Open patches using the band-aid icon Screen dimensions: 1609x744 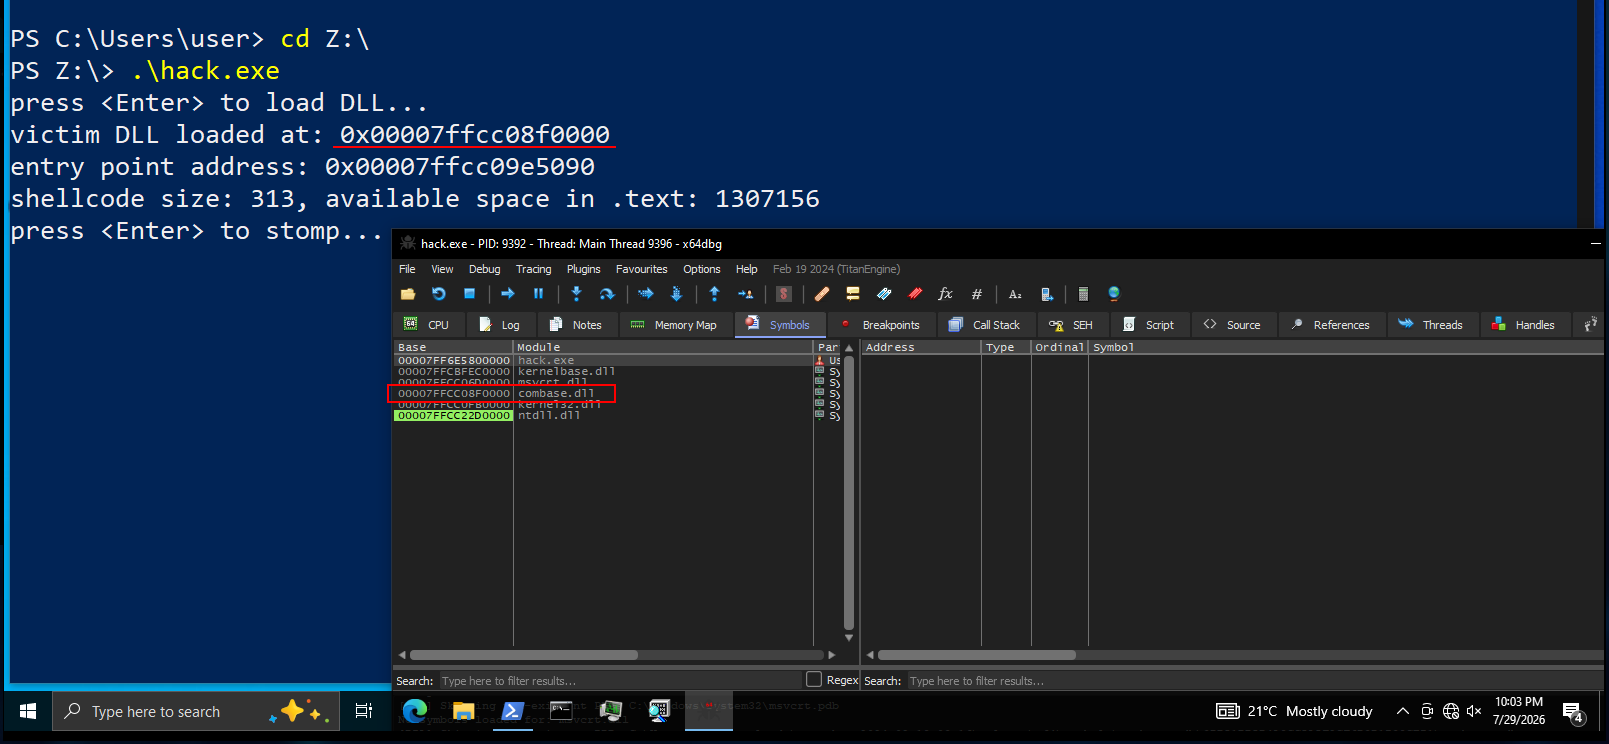pyautogui.click(x=822, y=294)
